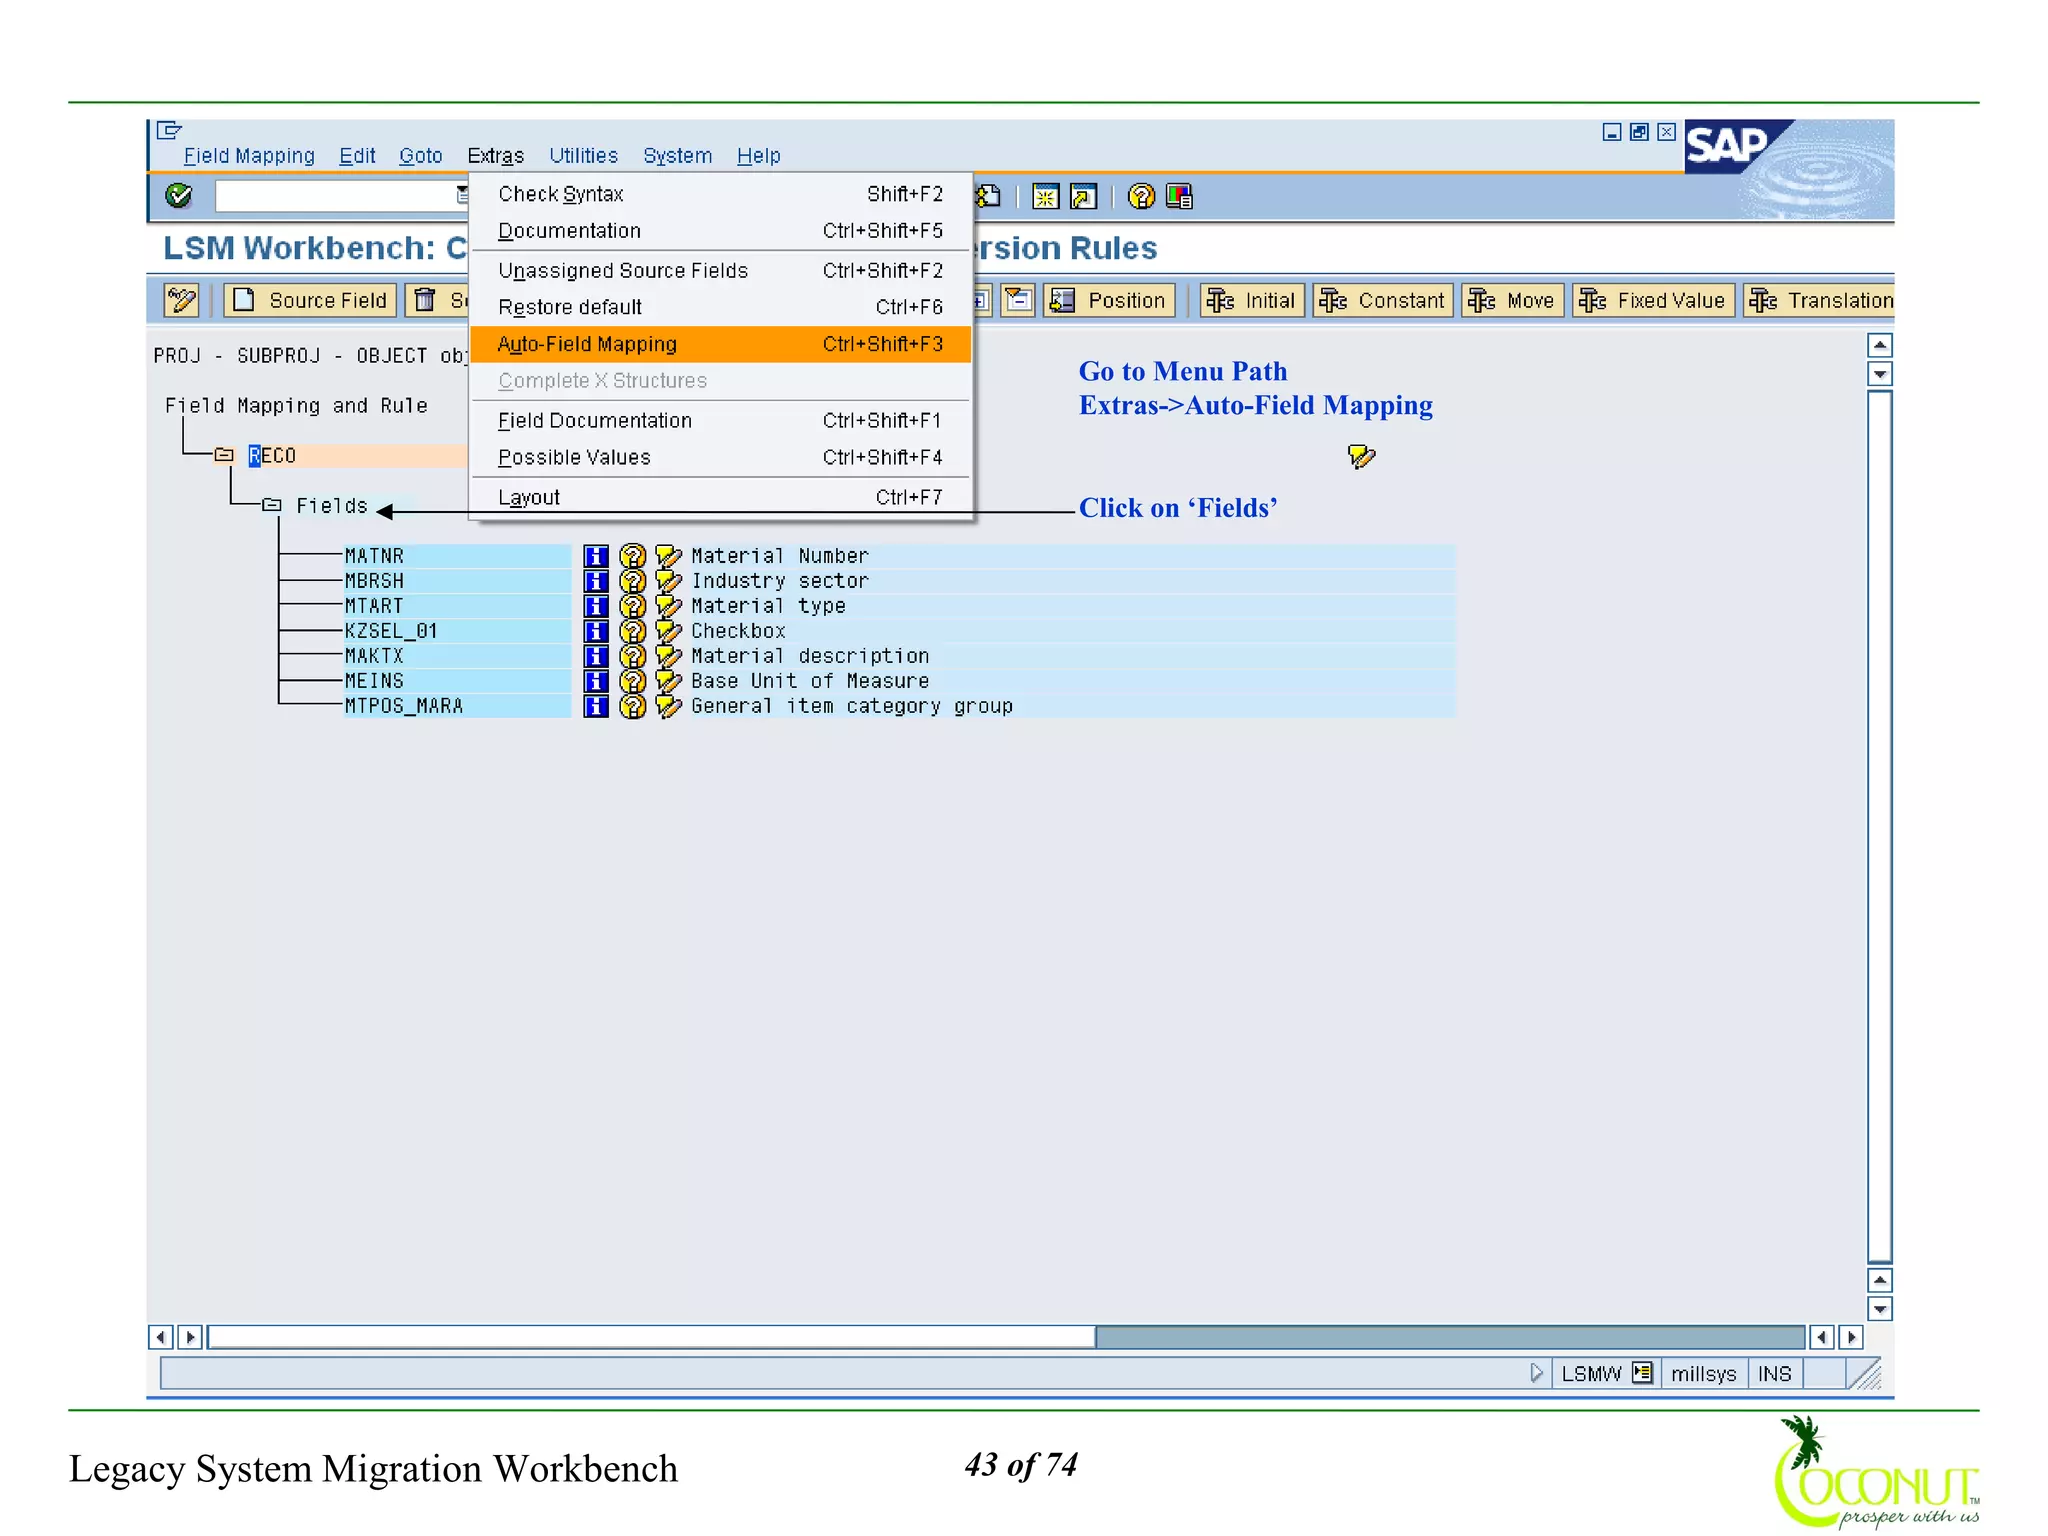Choose Check Syntax from Extras menu

coord(720,194)
